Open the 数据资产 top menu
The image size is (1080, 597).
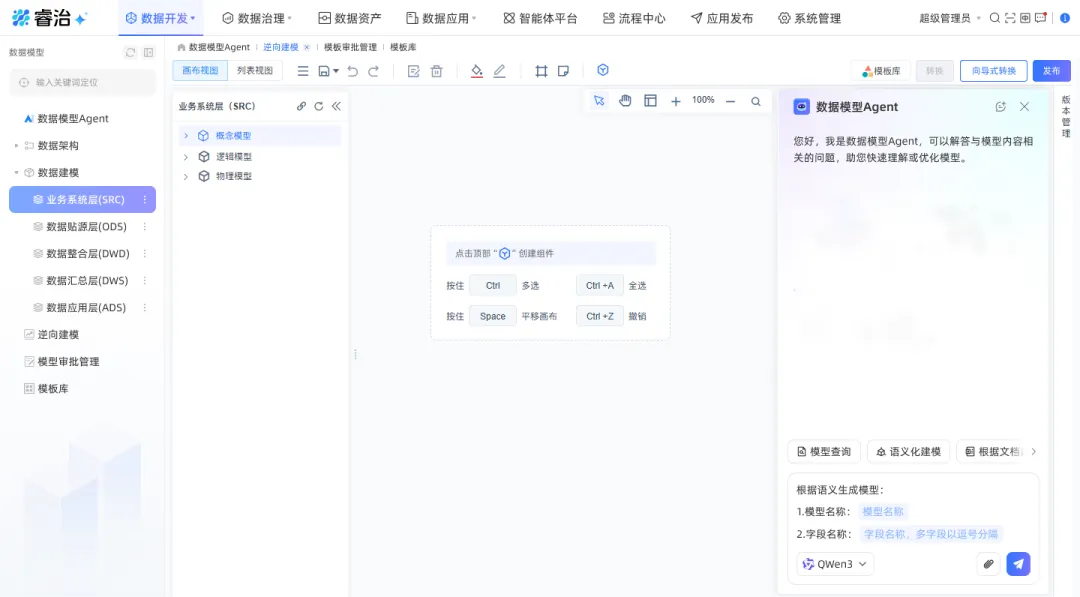coord(349,19)
